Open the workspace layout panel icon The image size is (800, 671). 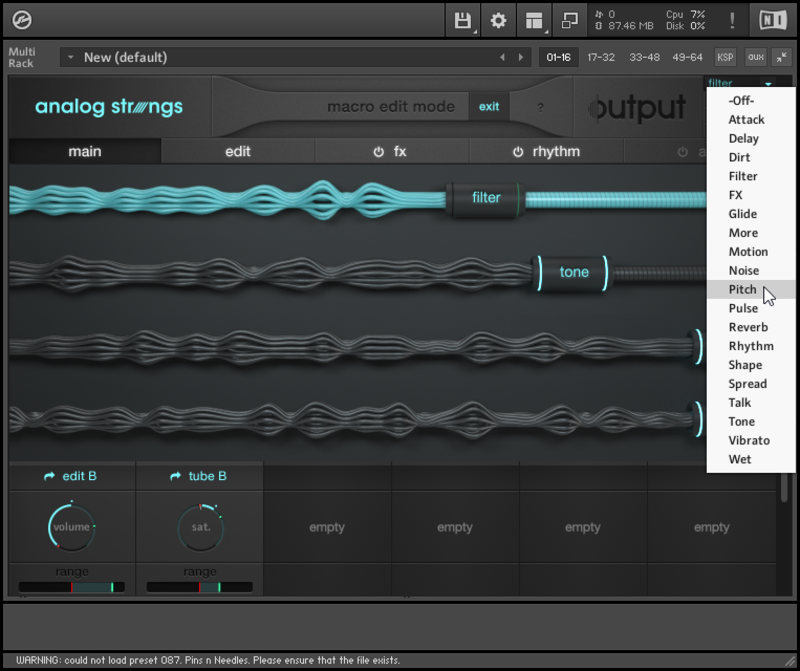pyautogui.click(x=534, y=21)
